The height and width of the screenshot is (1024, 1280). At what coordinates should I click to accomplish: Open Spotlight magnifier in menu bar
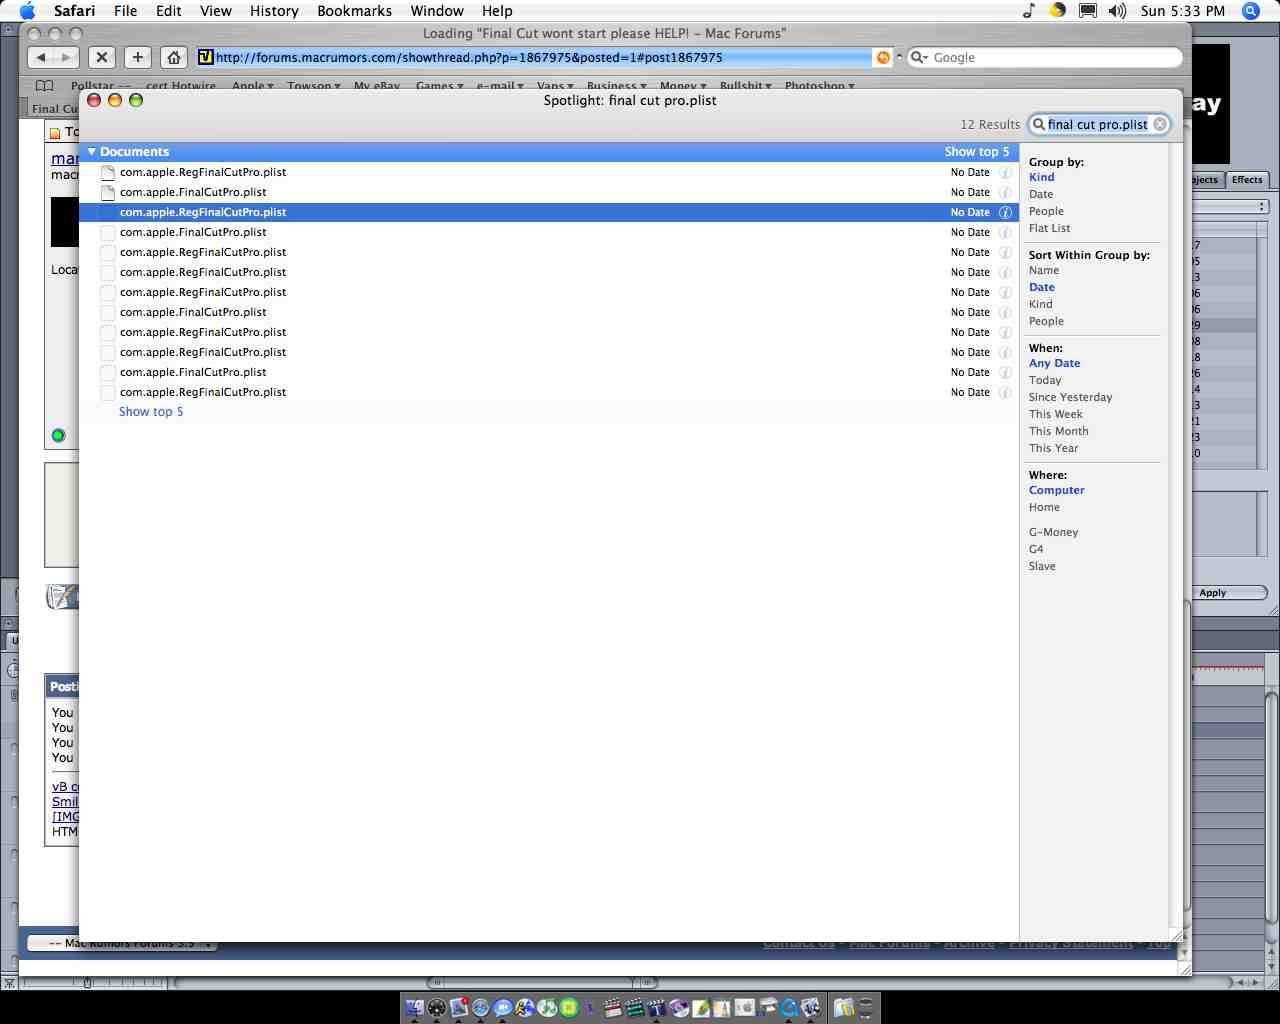(x=1250, y=11)
